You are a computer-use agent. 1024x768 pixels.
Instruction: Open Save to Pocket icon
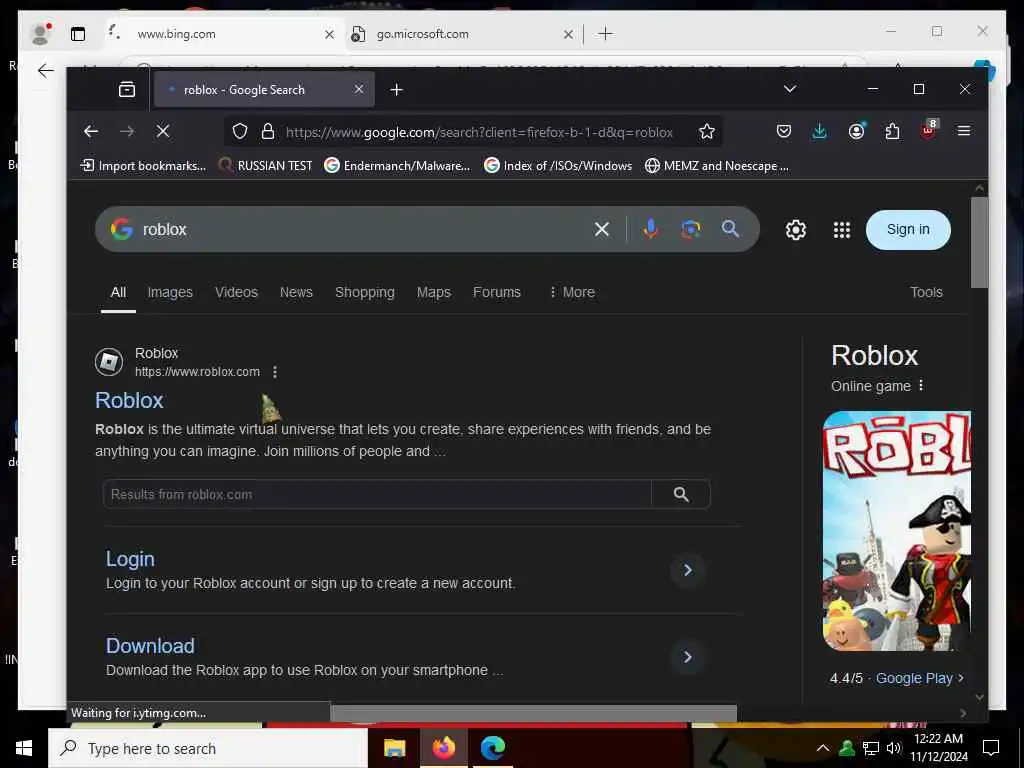pos(784,131)
